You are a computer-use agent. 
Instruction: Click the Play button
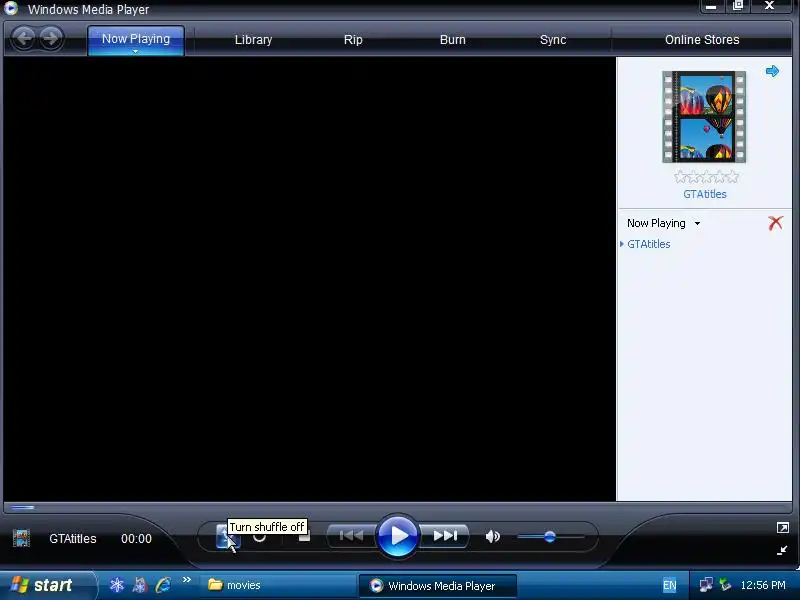tap(397, 536)
